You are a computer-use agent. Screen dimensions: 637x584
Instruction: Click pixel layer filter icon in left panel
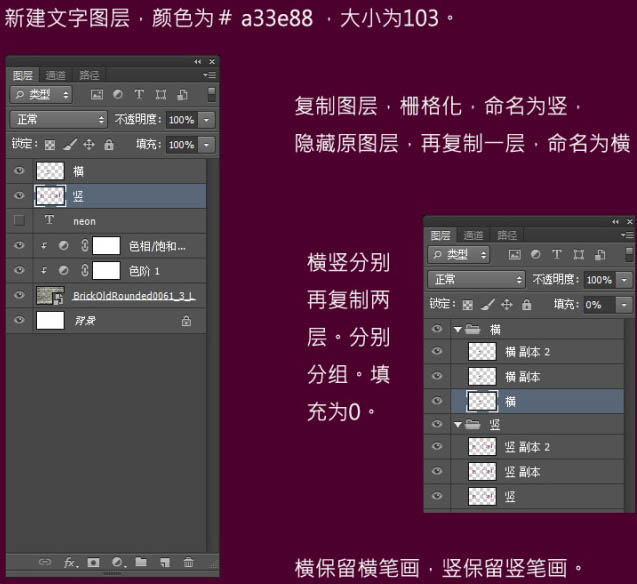[x=97, y=95]
